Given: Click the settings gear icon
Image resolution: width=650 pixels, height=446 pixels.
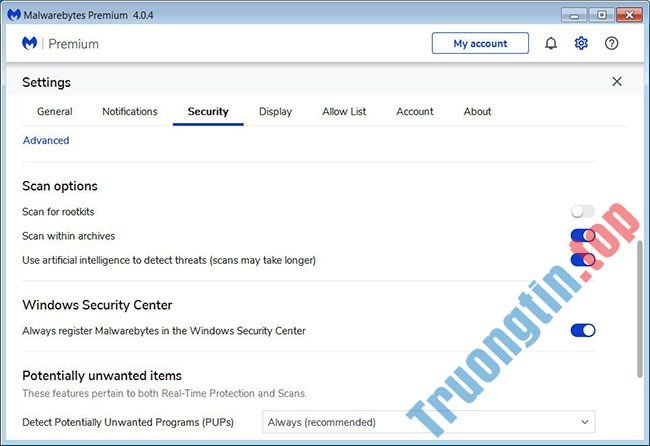Looking at the screenshot, I should (581, 44).
